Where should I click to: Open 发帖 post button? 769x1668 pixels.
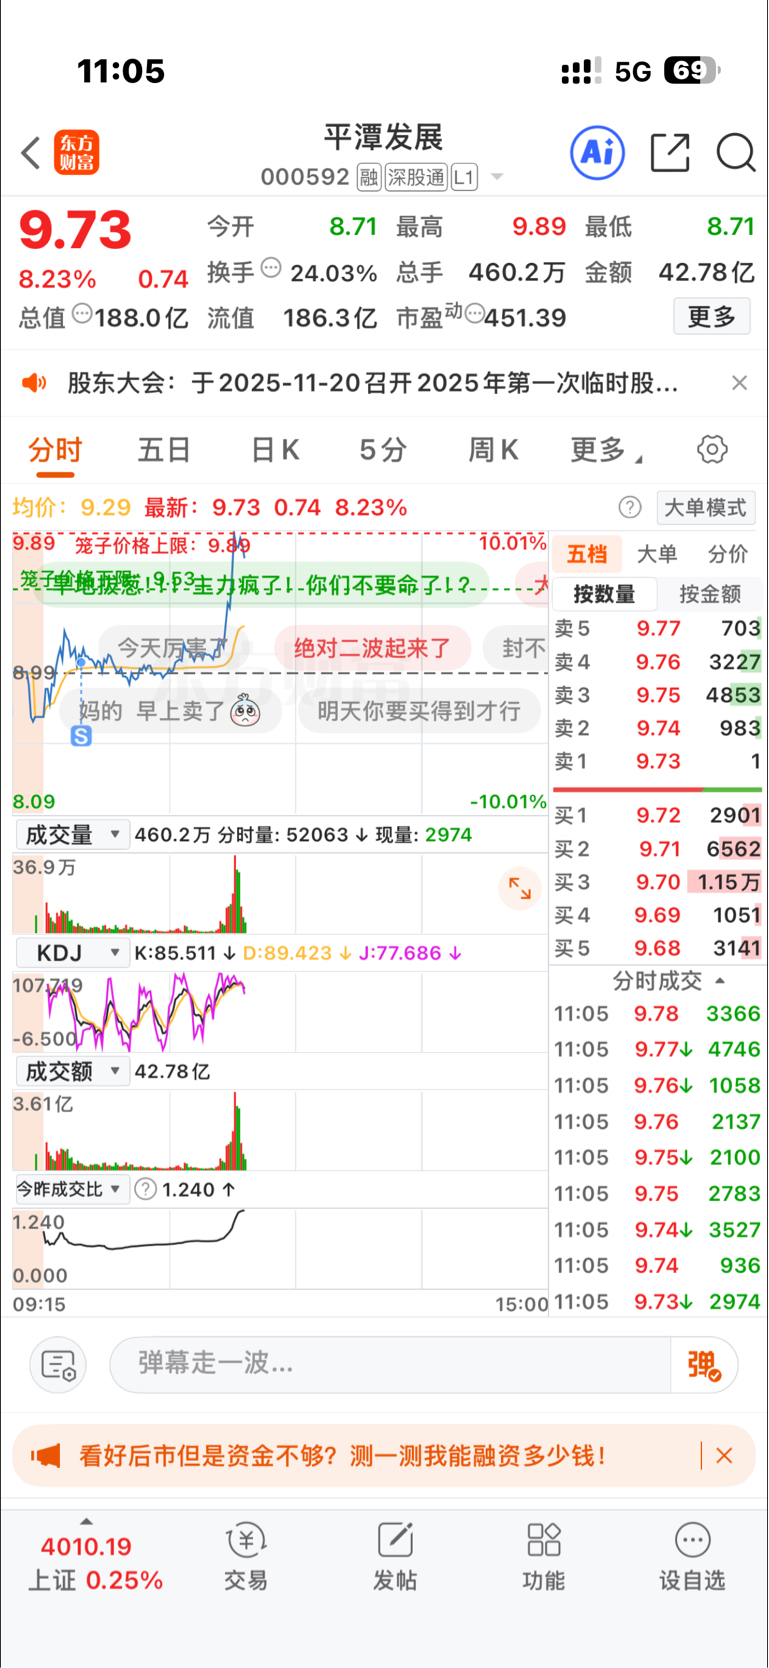395,1559
